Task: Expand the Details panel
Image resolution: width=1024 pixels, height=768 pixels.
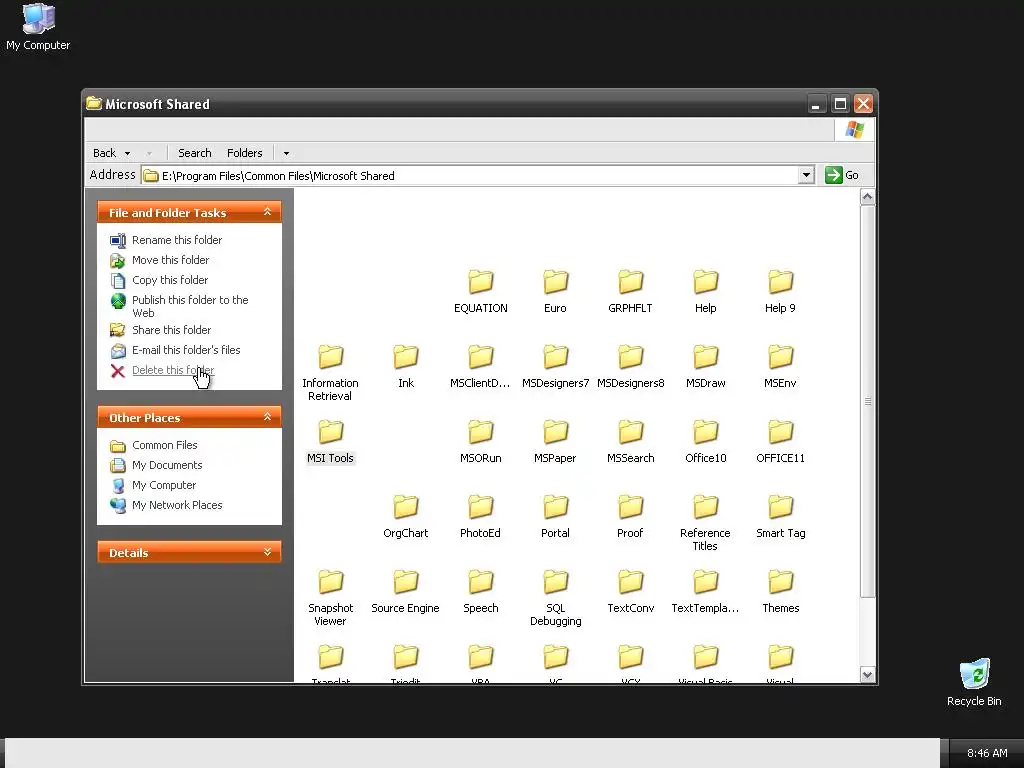Action: tap(267, 552)
